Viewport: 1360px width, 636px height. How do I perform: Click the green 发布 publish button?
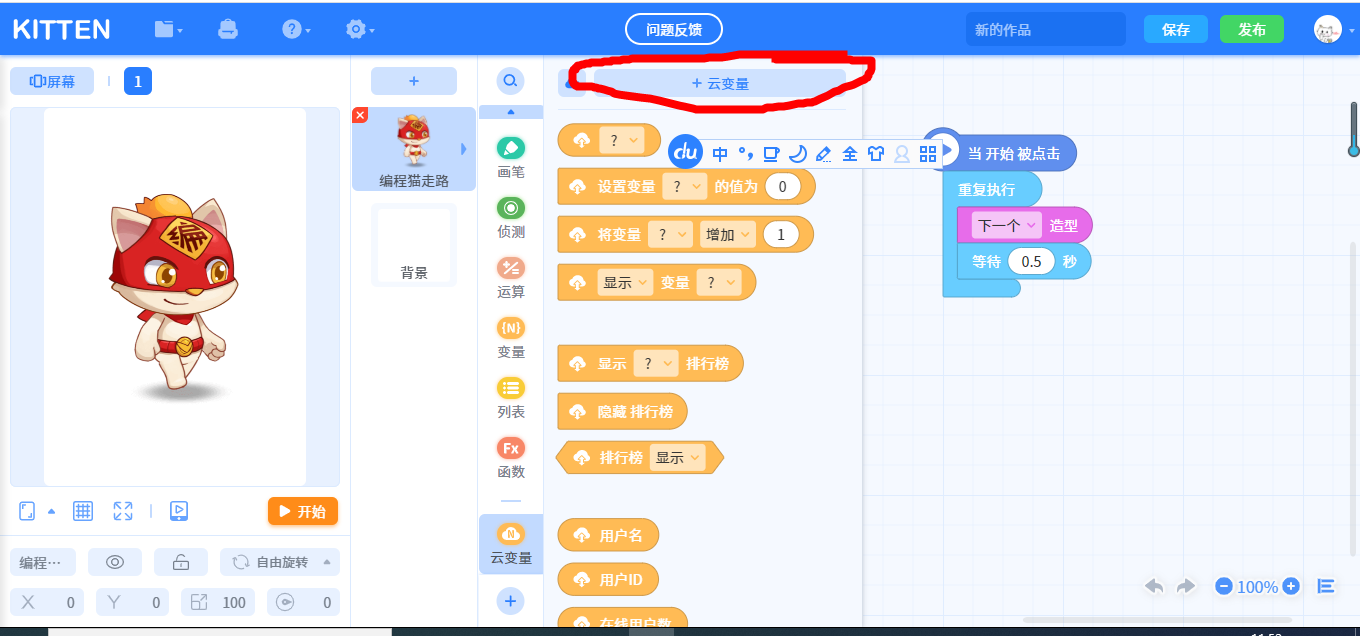point(1252,29)
